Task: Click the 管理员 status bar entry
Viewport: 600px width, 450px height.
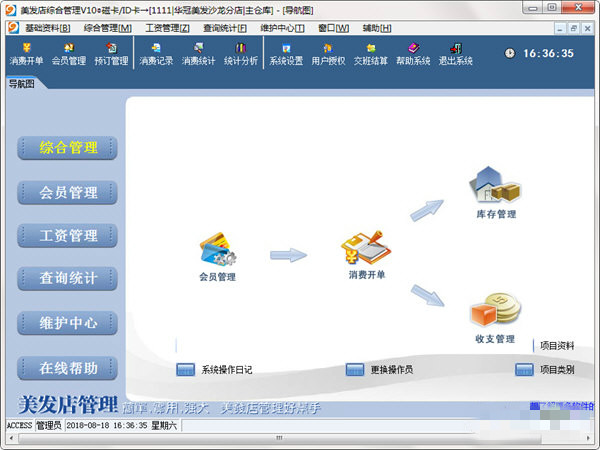Action: (x=49, y=425)
